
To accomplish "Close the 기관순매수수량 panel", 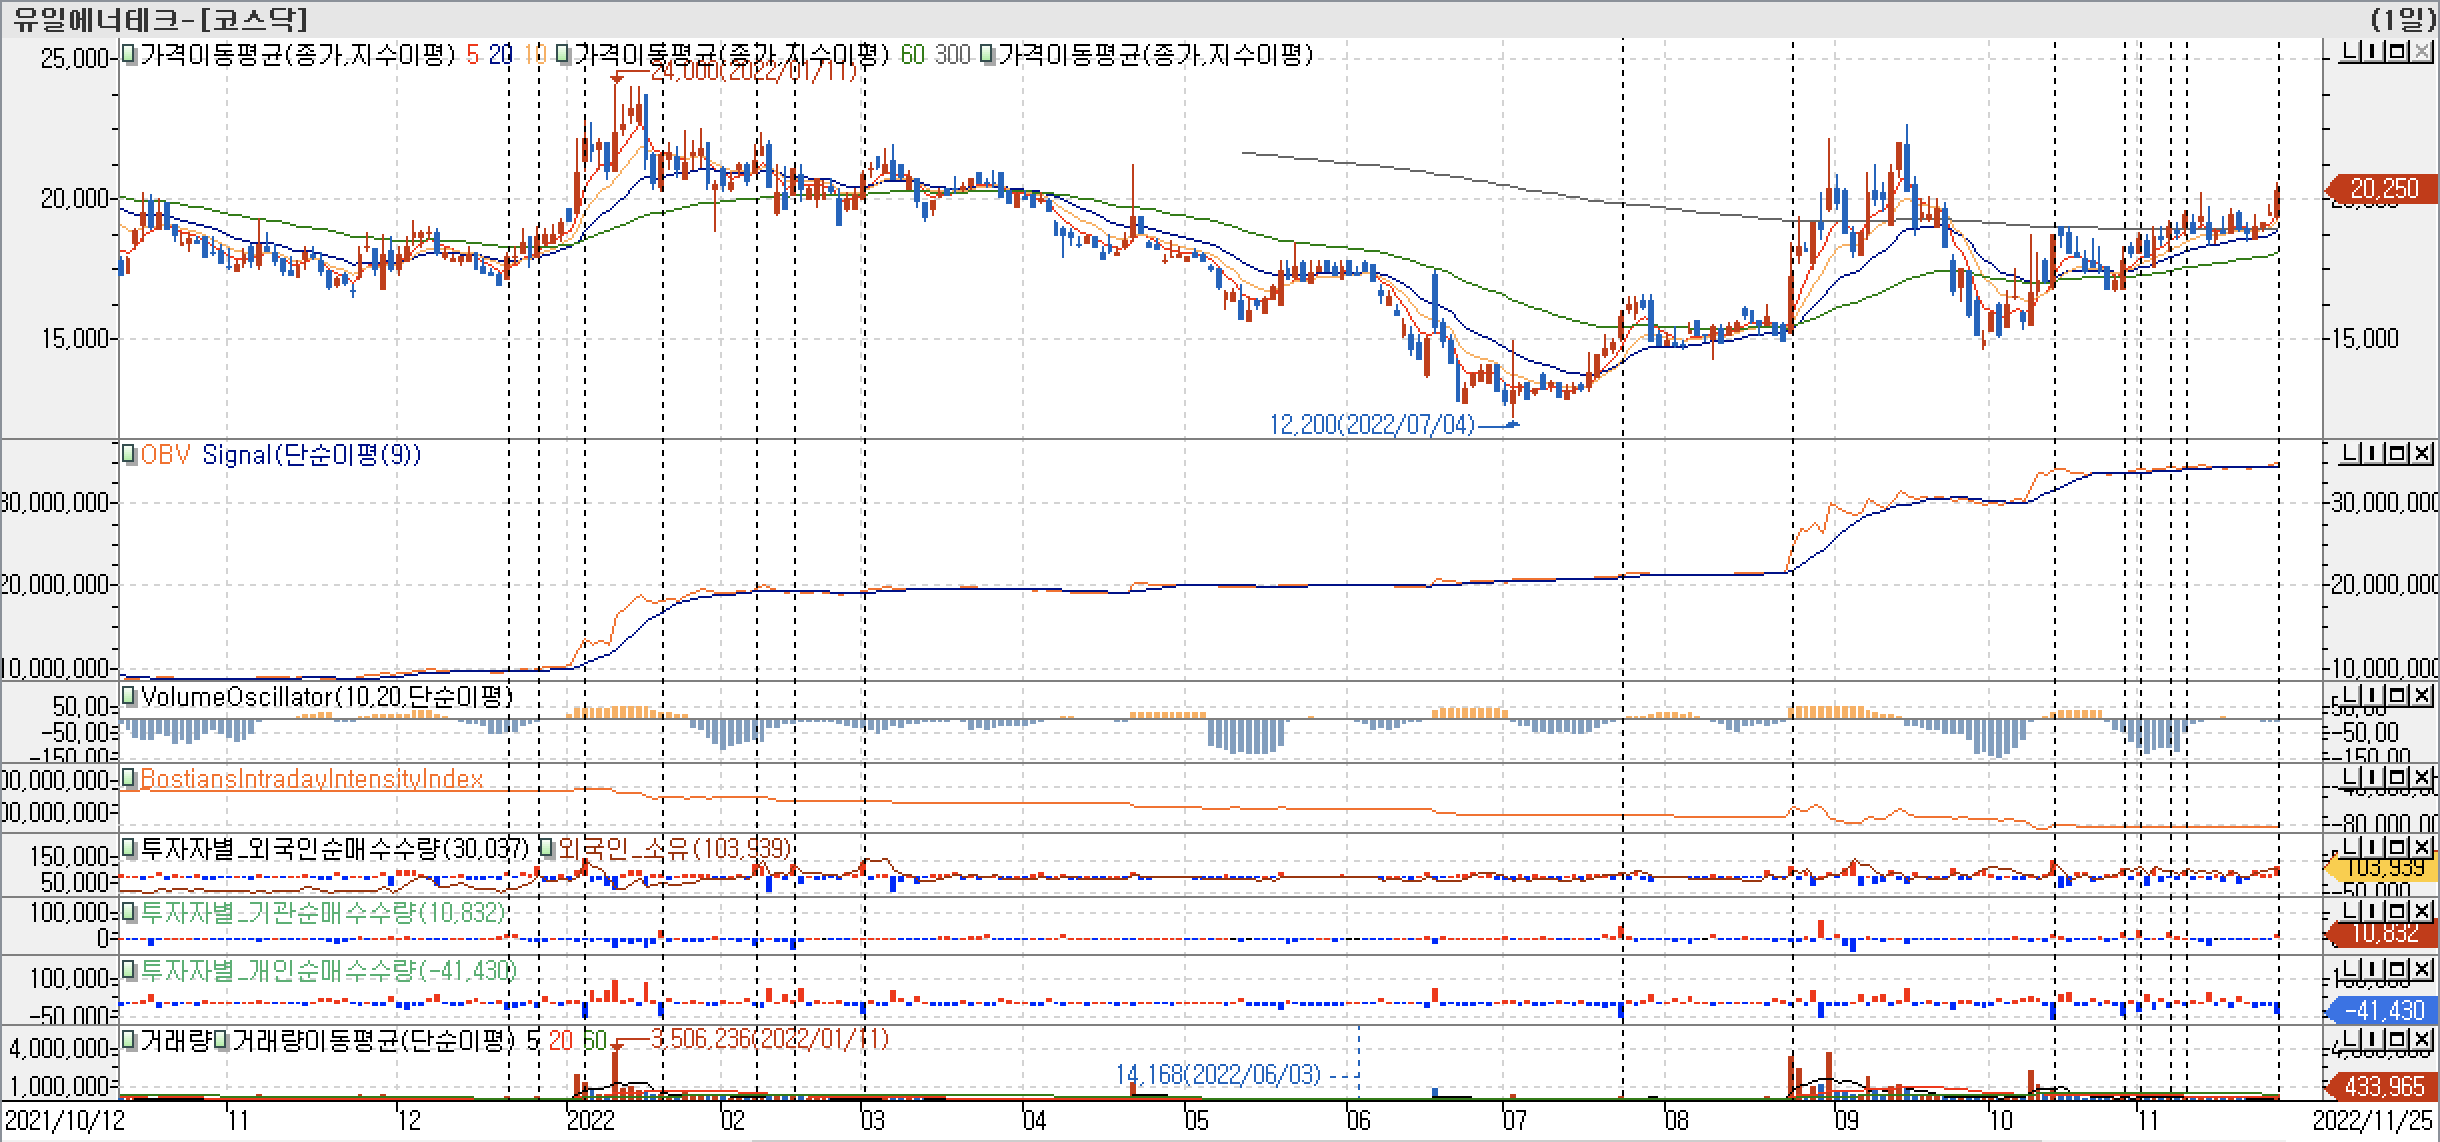I will click(2421, 911).
